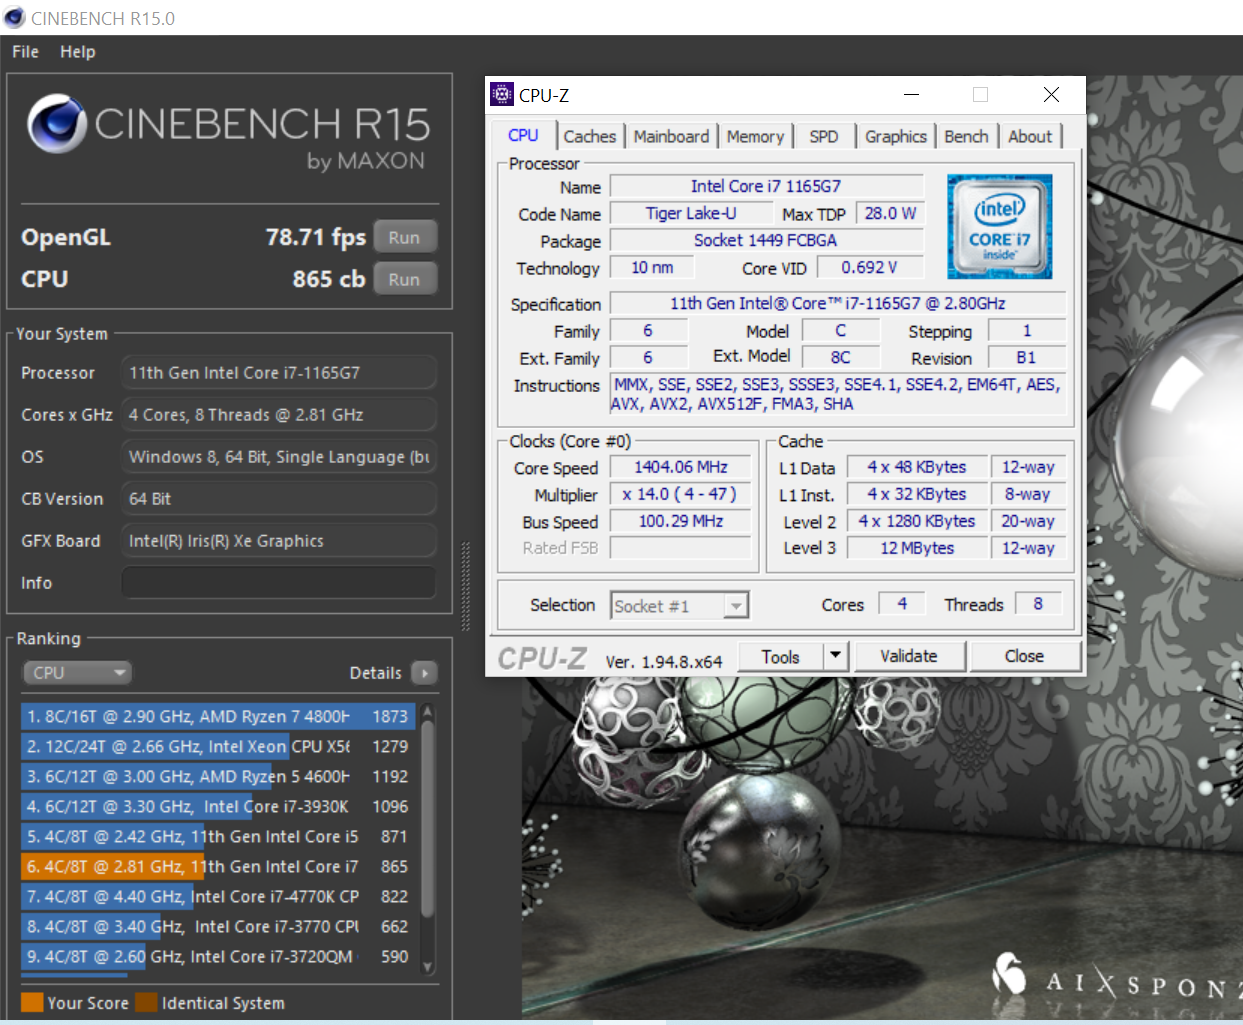Select ranking row Intel Core i7-4770K
The image size is (1243, 1025).
[x=218, y=896]
